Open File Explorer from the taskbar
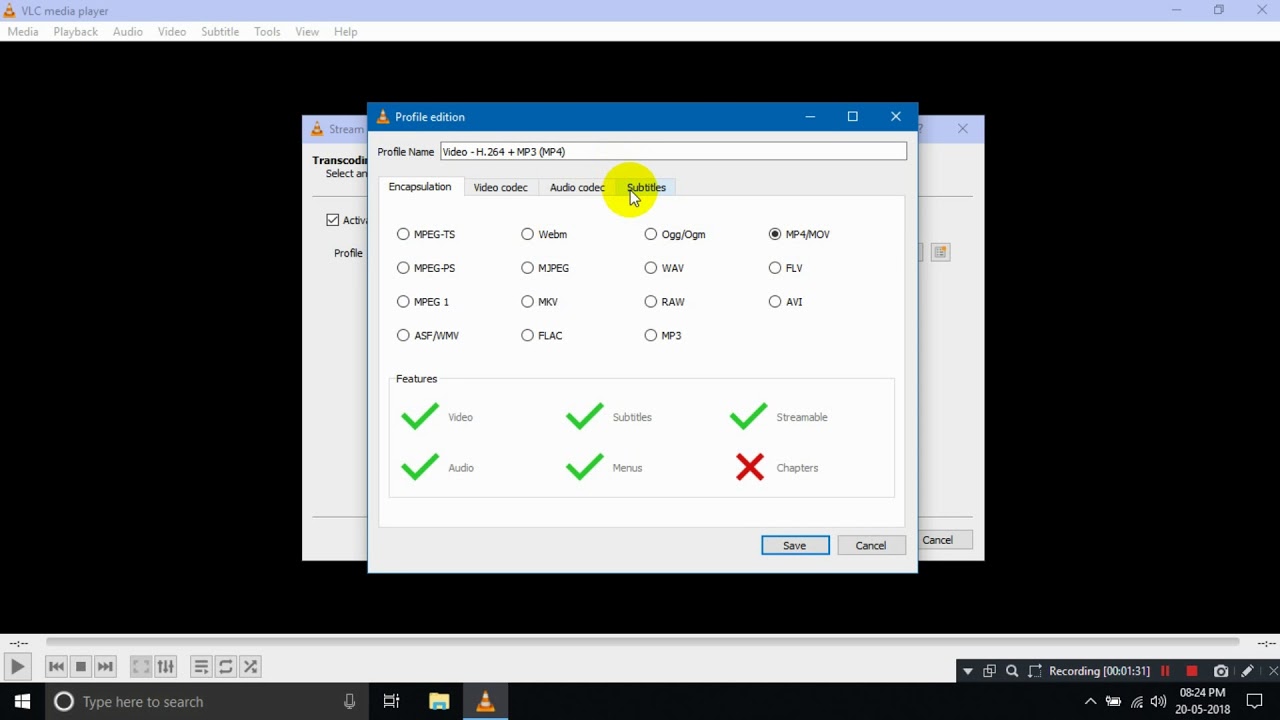 pyautogui.click(x=439, y=701)
